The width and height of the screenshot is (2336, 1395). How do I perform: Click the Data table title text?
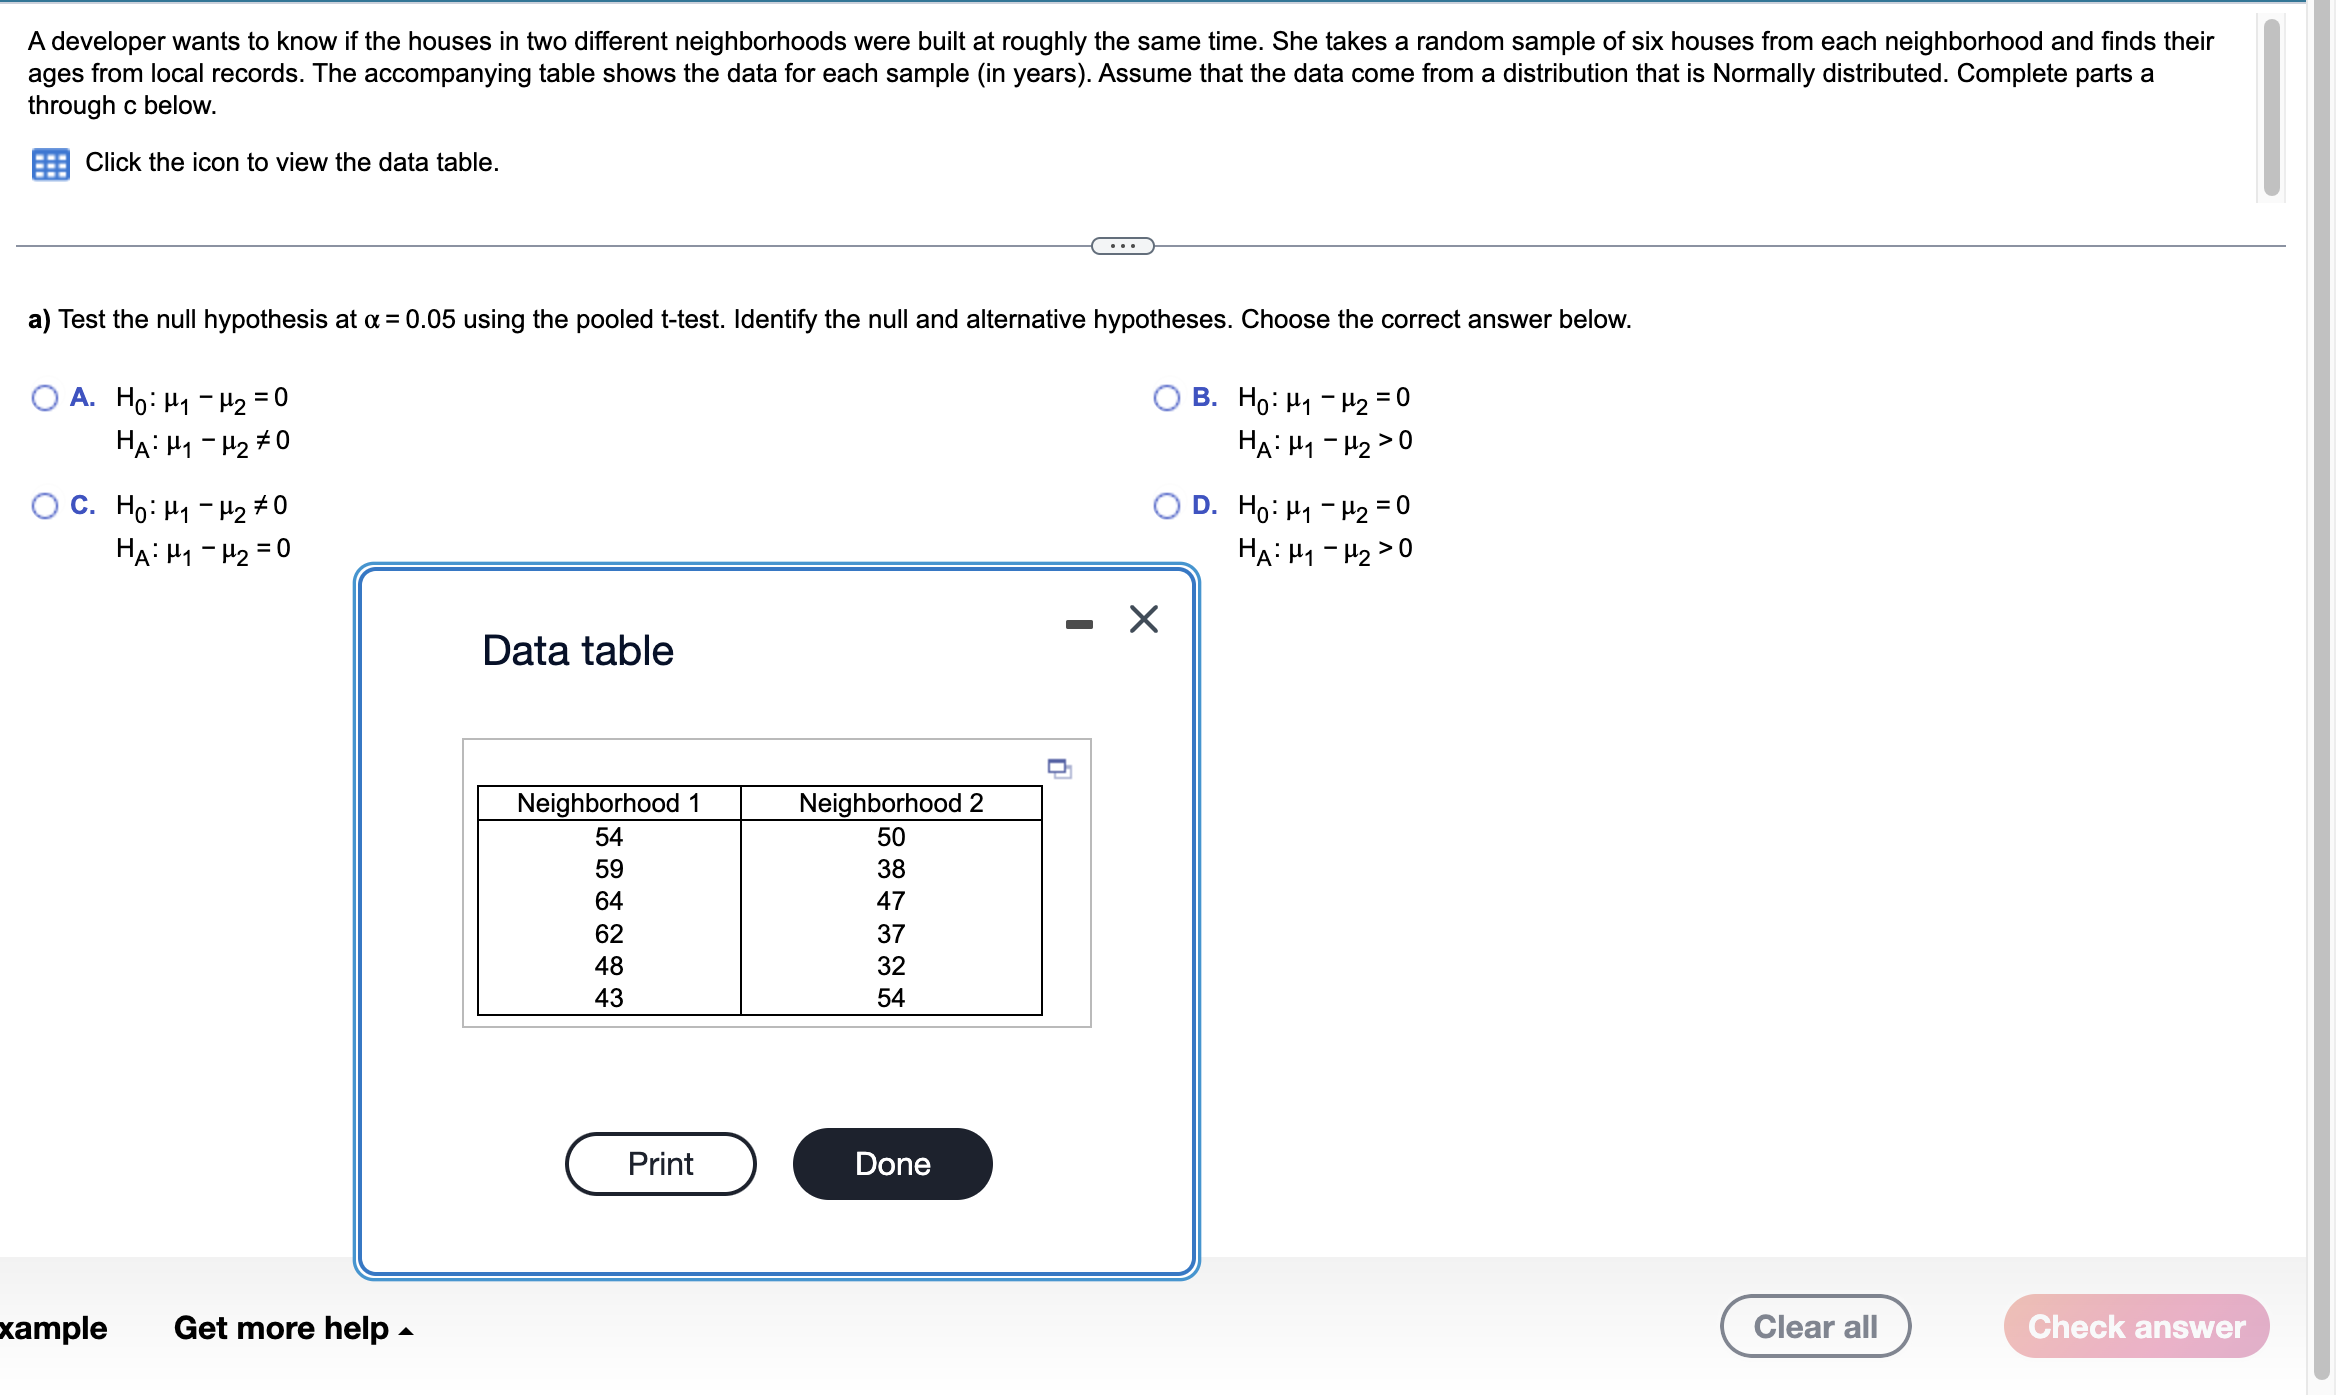point(578,650)
